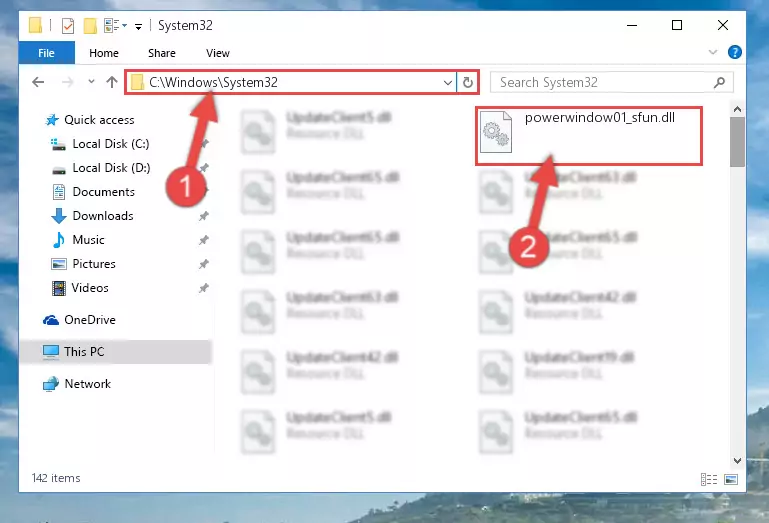Click the vertical scrollbar thumb

click(737, 142)
